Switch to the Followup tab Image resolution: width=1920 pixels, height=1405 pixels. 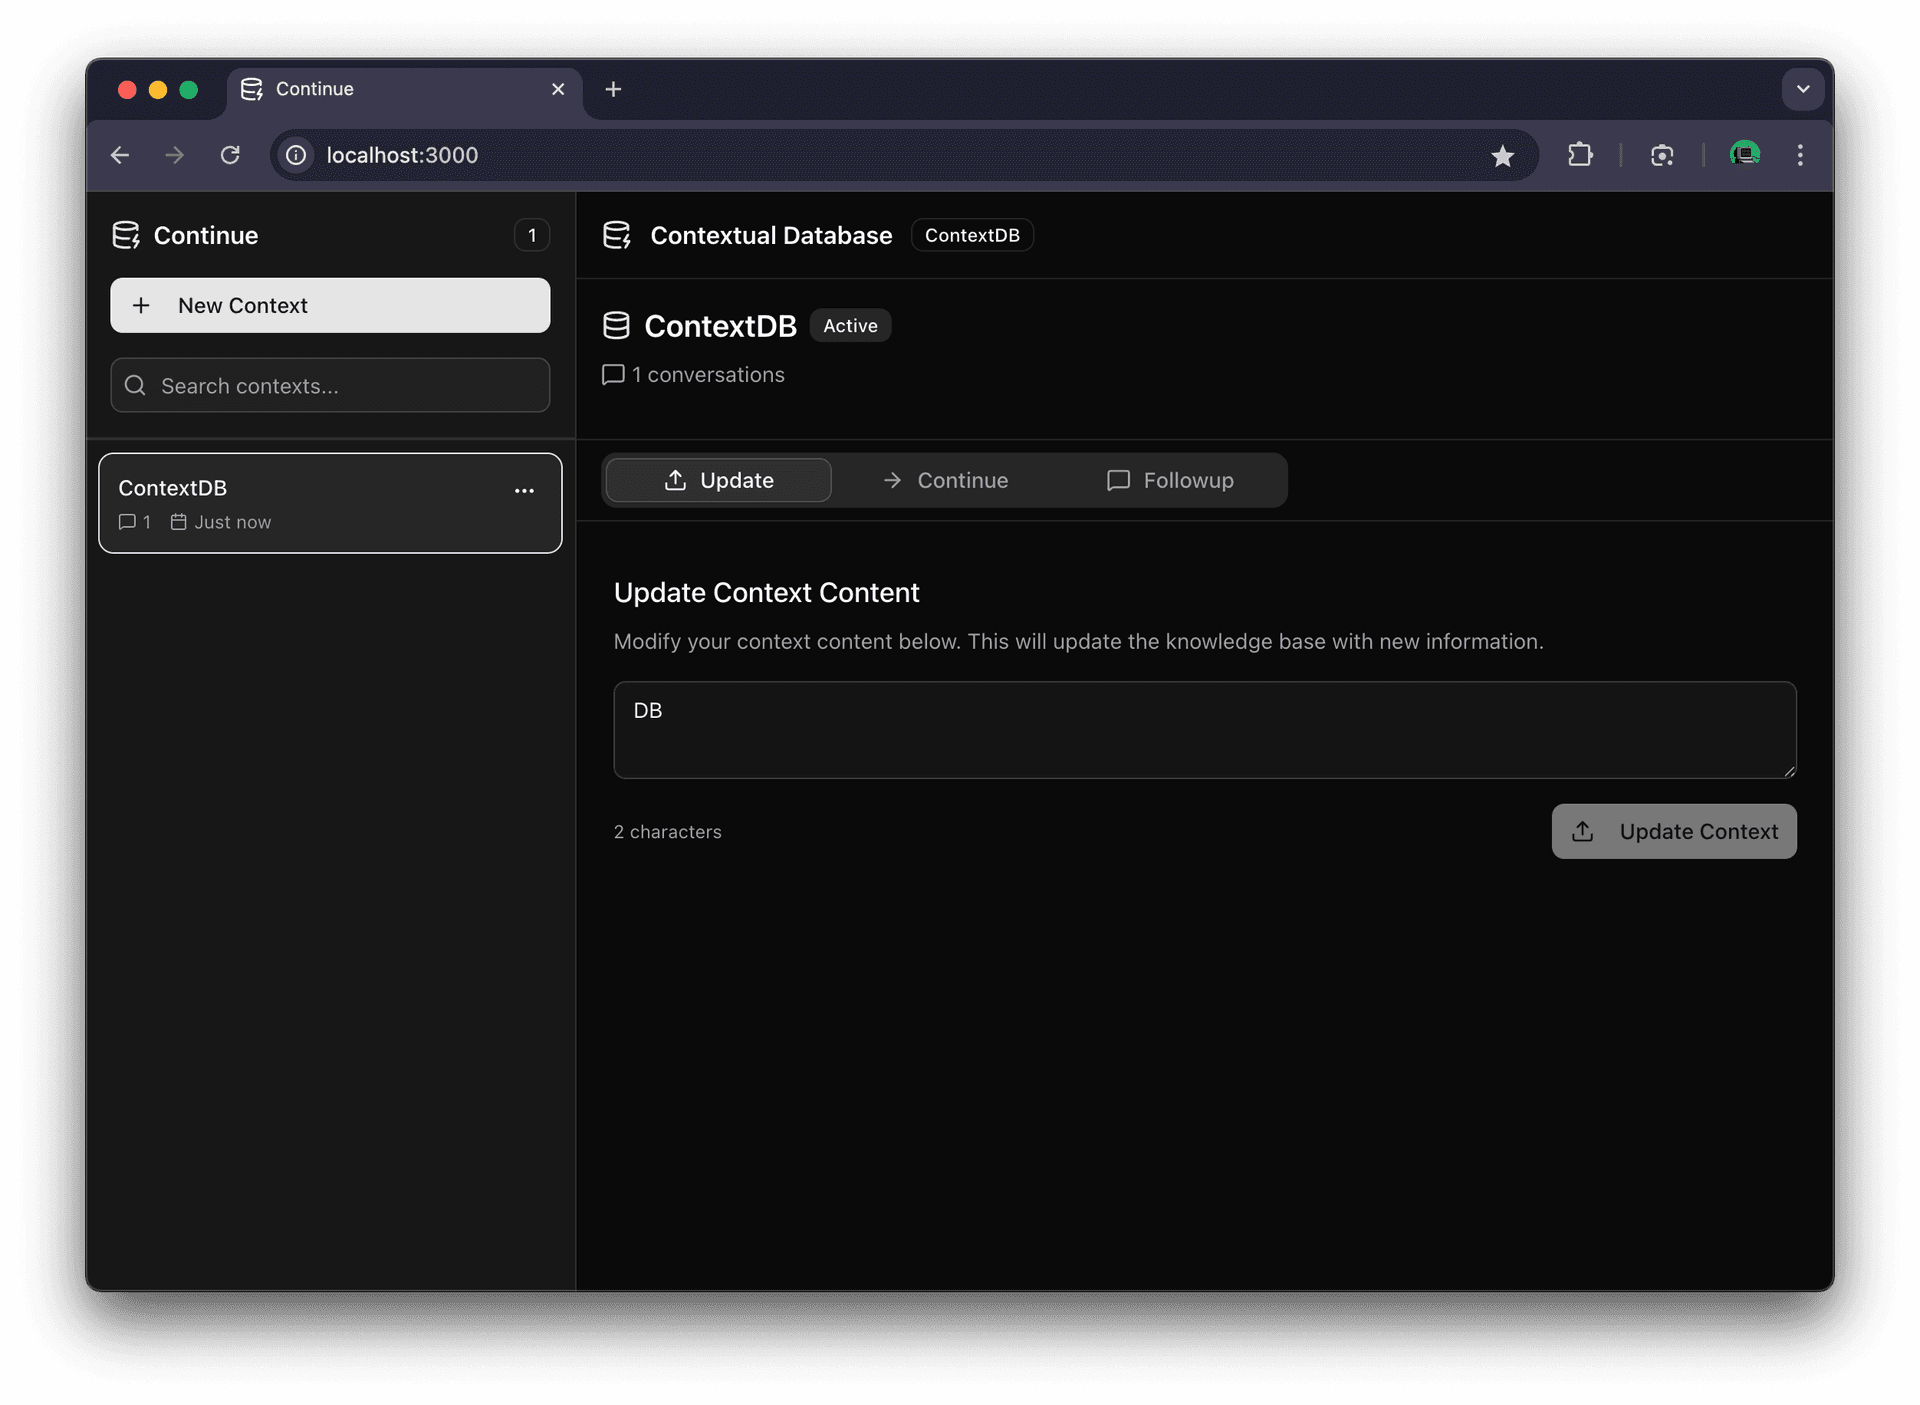click(x=1170, y=481)
